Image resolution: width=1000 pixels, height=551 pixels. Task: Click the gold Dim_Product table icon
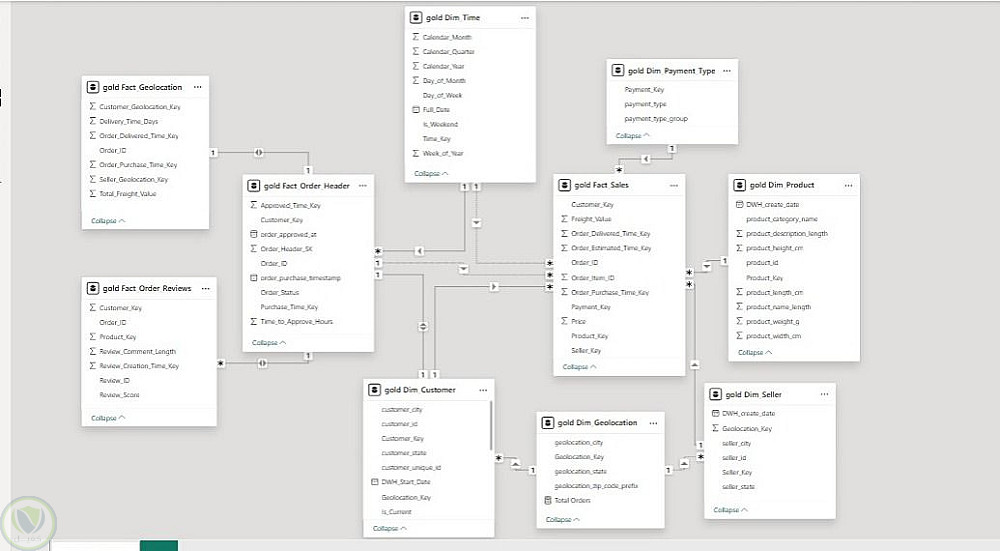click(x=740, y=185)
